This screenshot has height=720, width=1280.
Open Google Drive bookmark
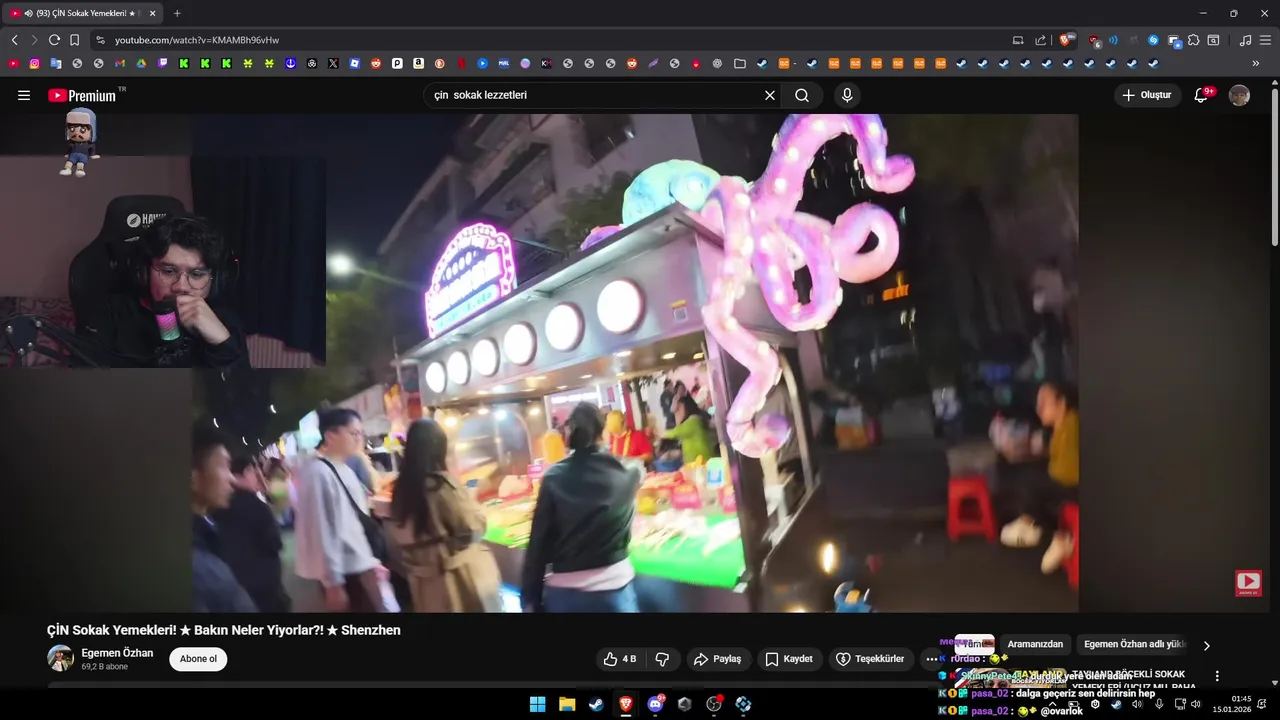[x=141, y=63]
